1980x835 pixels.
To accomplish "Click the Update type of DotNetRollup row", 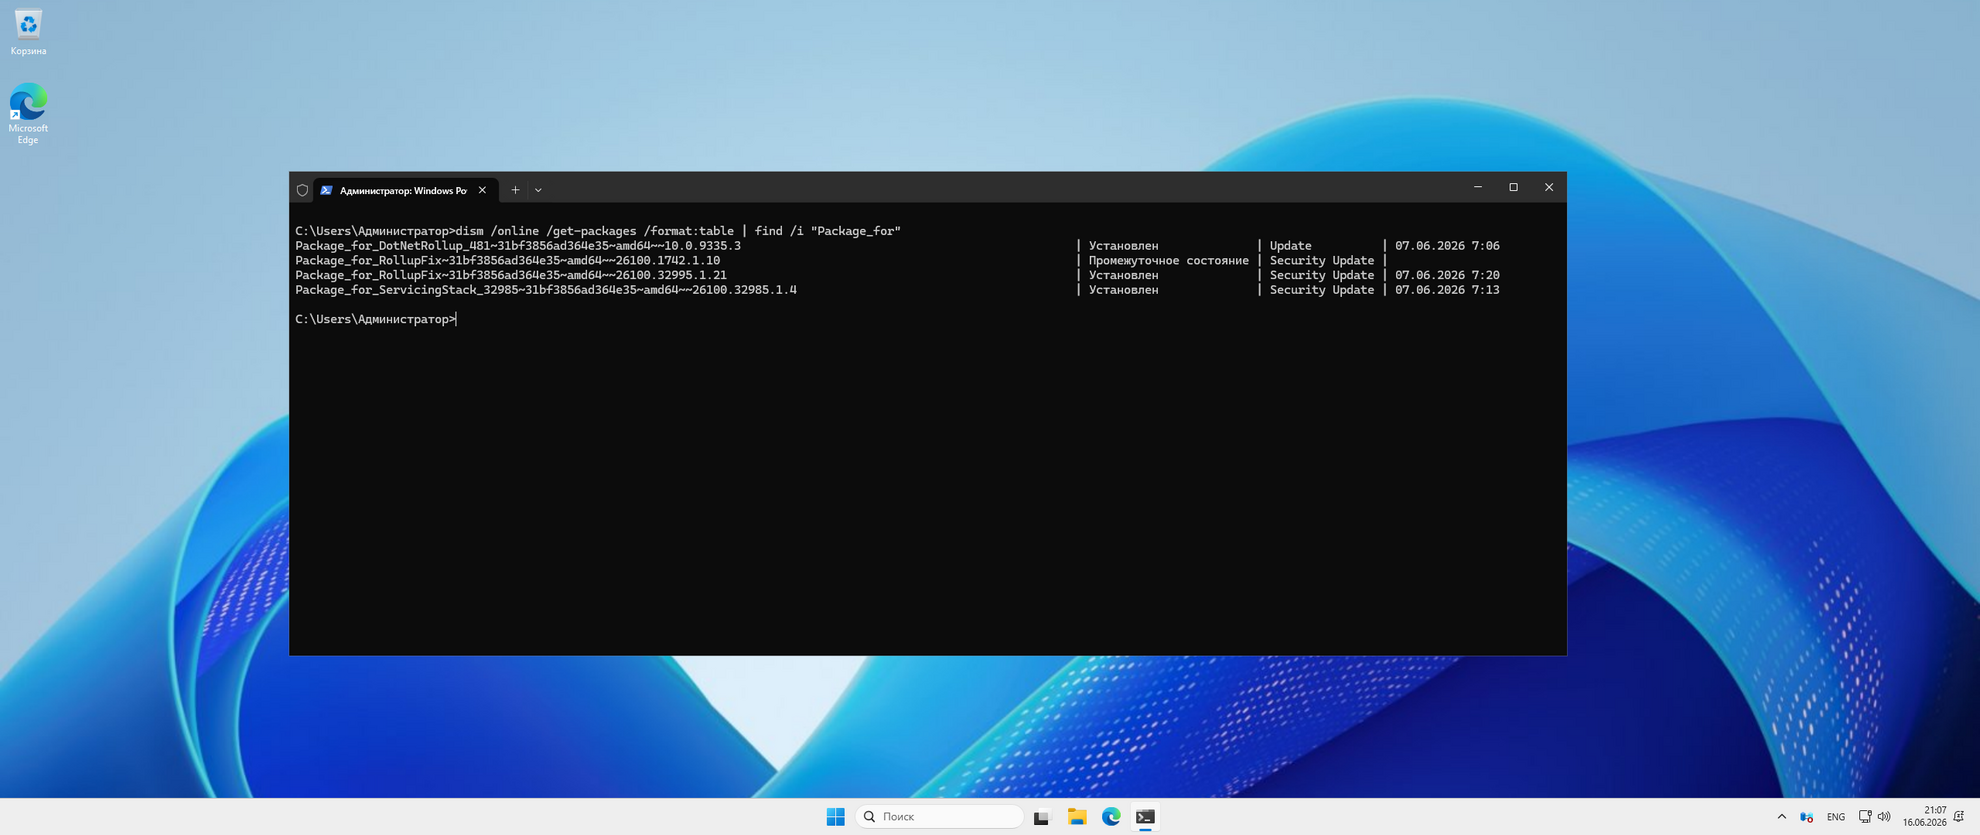I will (x=1290, y=246).
